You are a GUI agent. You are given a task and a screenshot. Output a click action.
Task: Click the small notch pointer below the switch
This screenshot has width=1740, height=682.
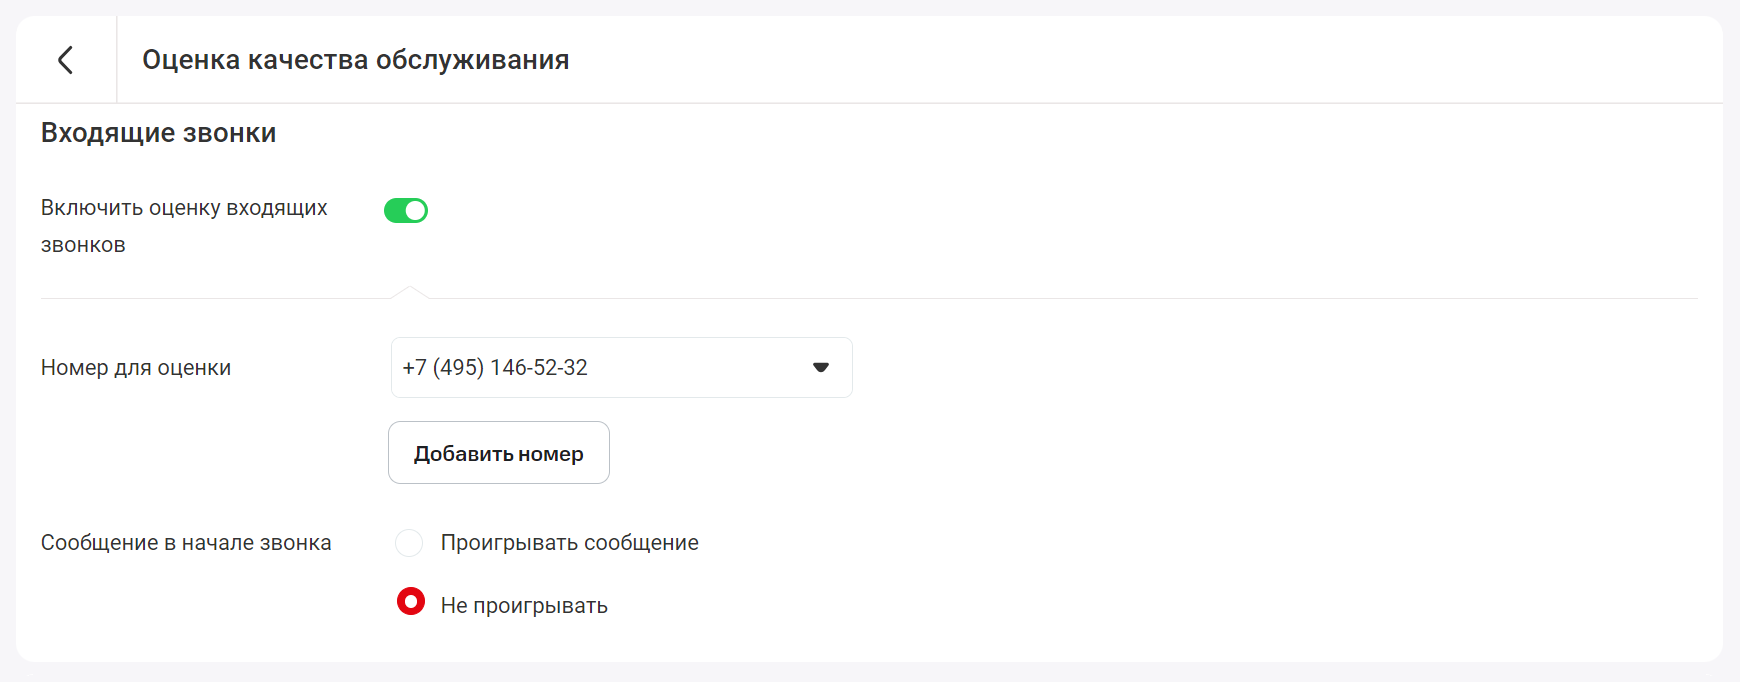pyautogui.click(x=409, y=292)
